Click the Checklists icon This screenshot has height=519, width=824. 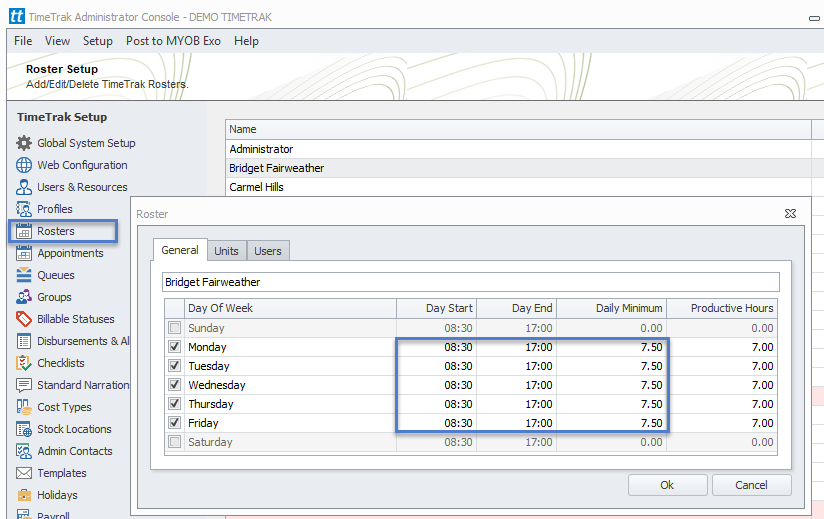pyautogui.click(x=24, y=363)
